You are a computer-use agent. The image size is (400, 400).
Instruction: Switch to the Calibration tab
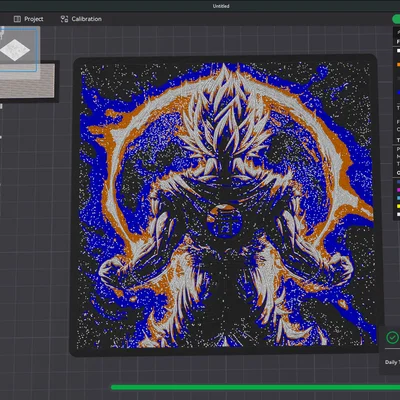pyautogui.click(x=81, y=19)
